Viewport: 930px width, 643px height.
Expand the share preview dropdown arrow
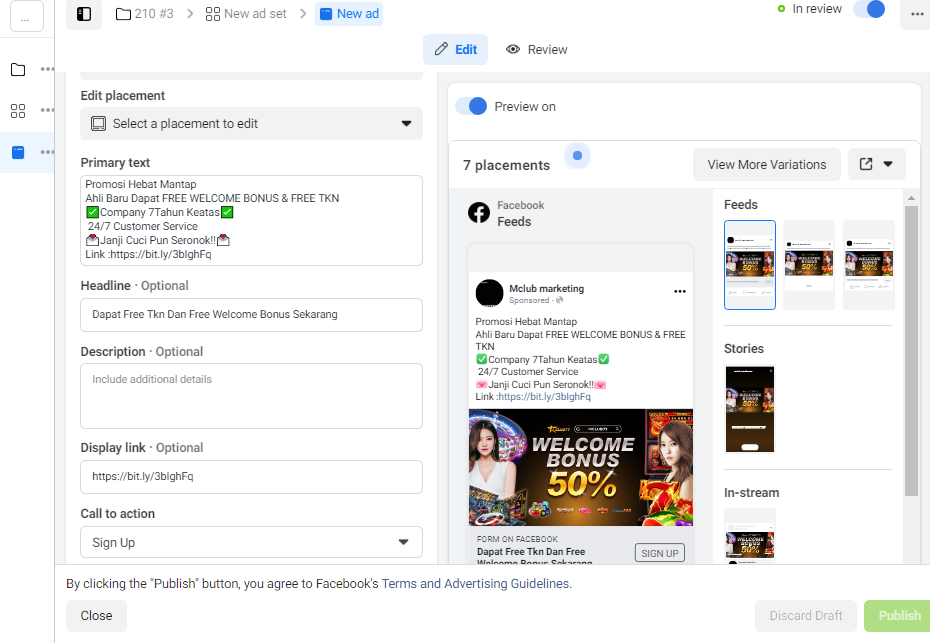888,164
